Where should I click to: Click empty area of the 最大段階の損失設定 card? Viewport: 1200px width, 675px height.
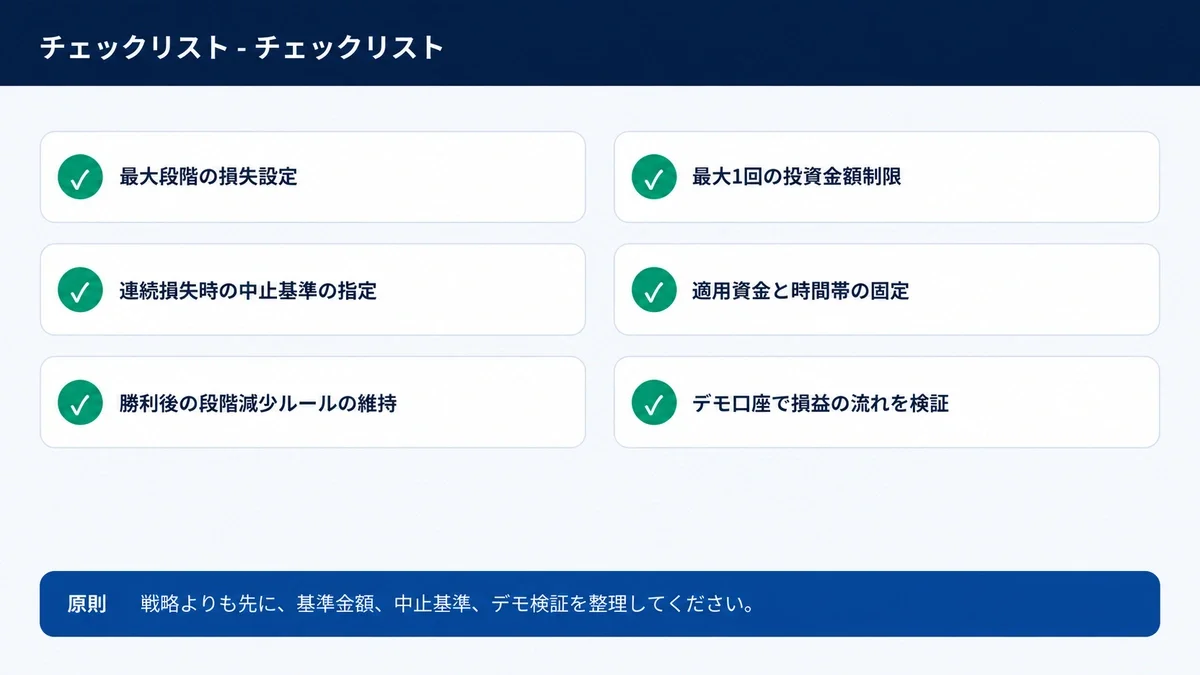pos(440,177)
